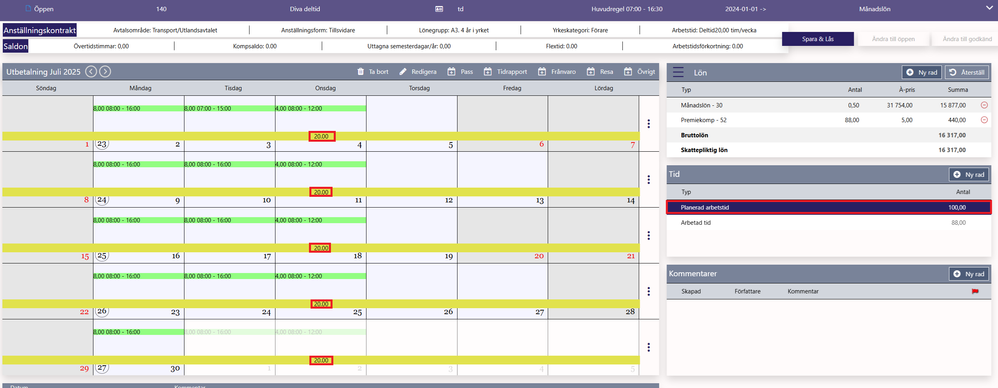Screen dimensions: 998x388
Task: Click the Anställningskontrakt label
Action: [x=40, y=31]
